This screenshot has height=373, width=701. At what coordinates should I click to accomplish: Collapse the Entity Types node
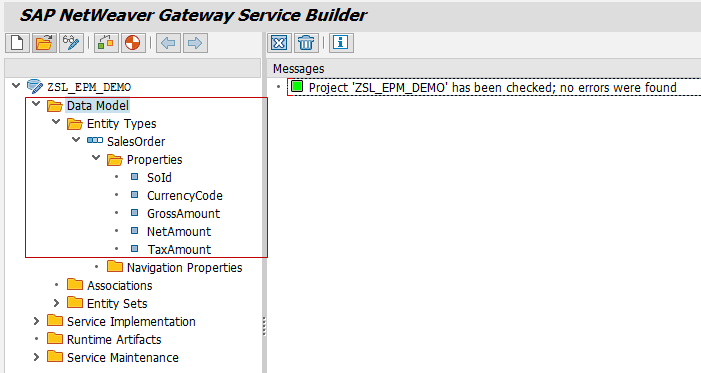click(x=56, y=122)
